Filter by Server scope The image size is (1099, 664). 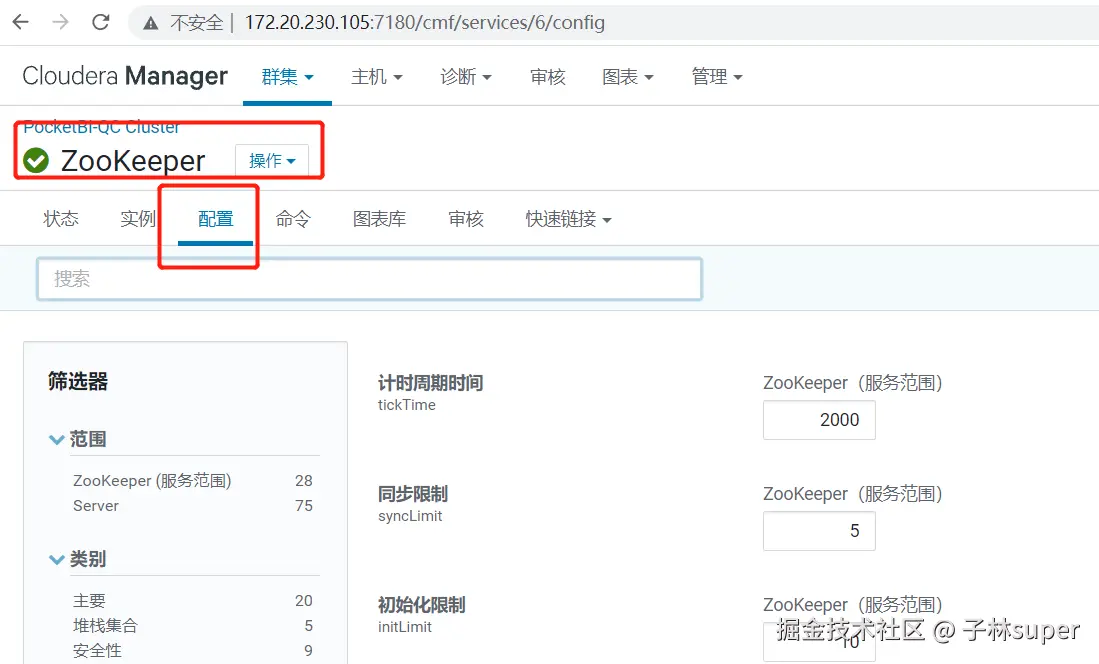click(x=96, y=506)
